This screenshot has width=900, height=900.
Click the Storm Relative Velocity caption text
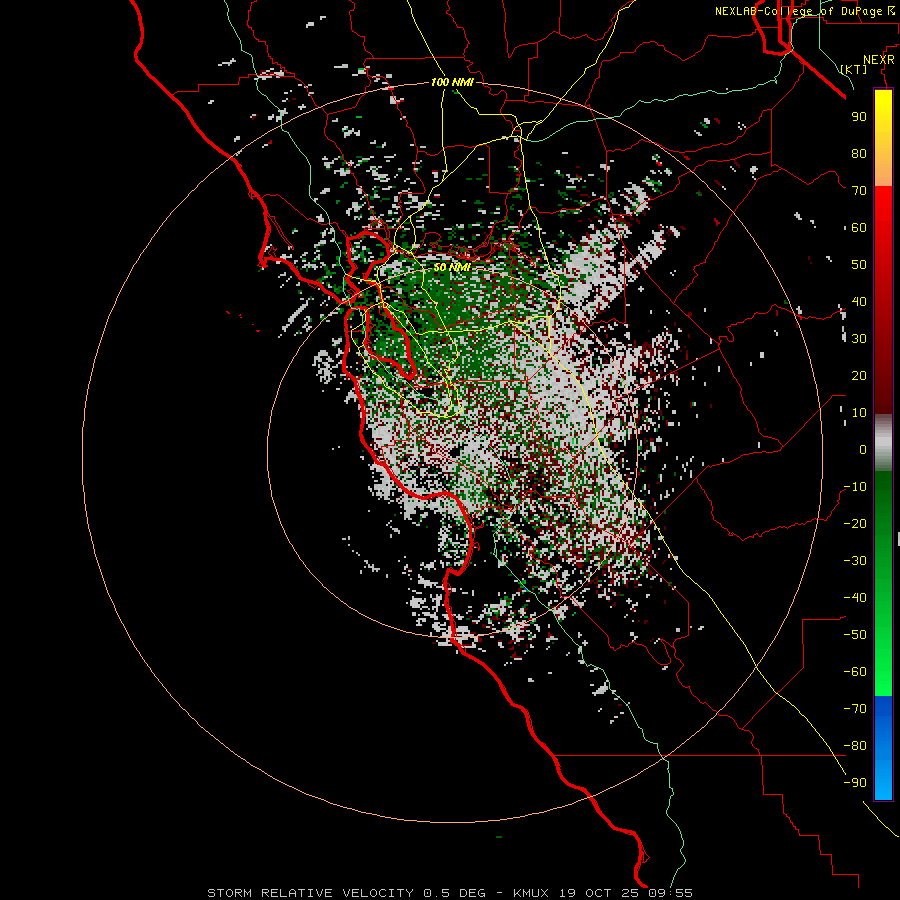(x=449, y=893)
